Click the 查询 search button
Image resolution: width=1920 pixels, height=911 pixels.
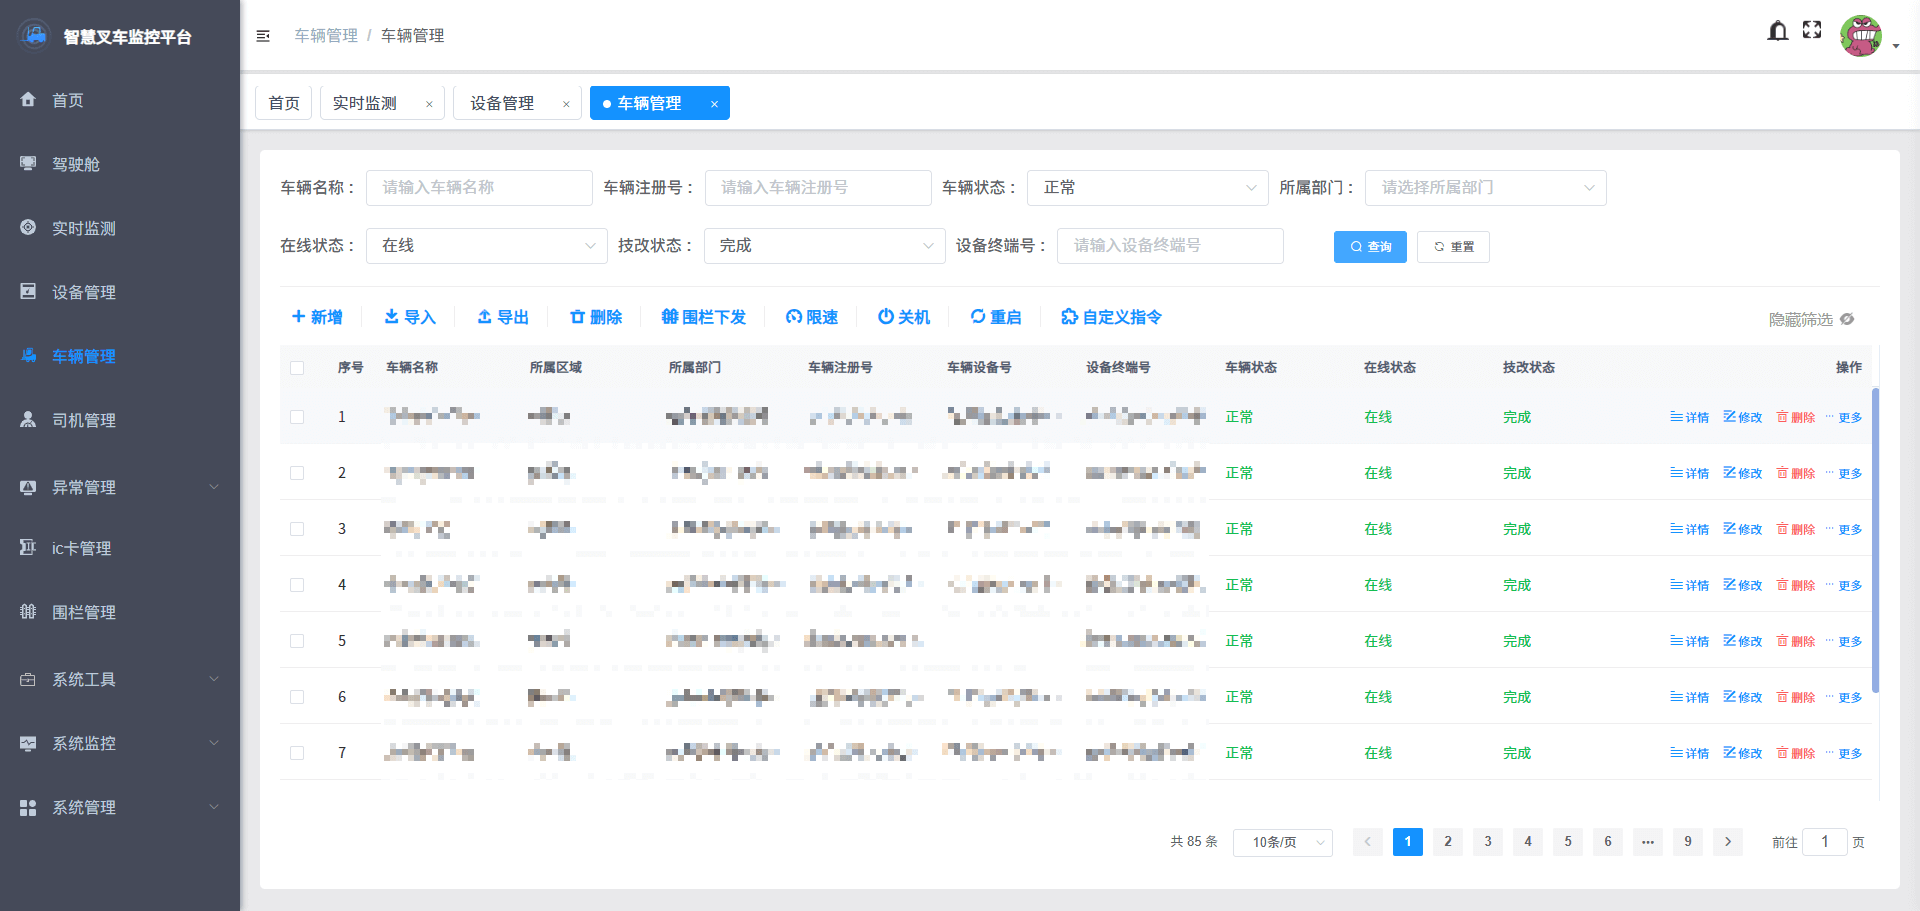(x=1370, y=246)
